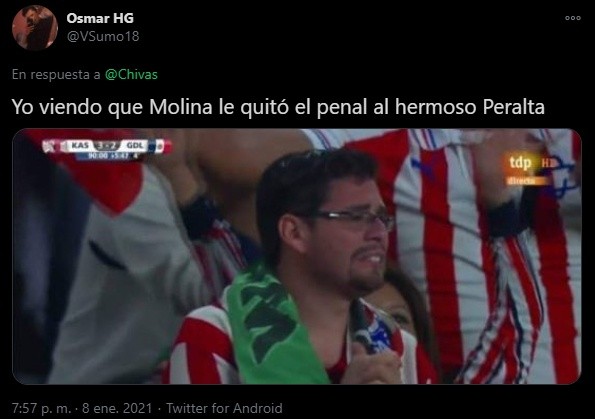Click the match clock under the score
The width and height of the screenshot is (595, 419).
[x=109, y=156]
